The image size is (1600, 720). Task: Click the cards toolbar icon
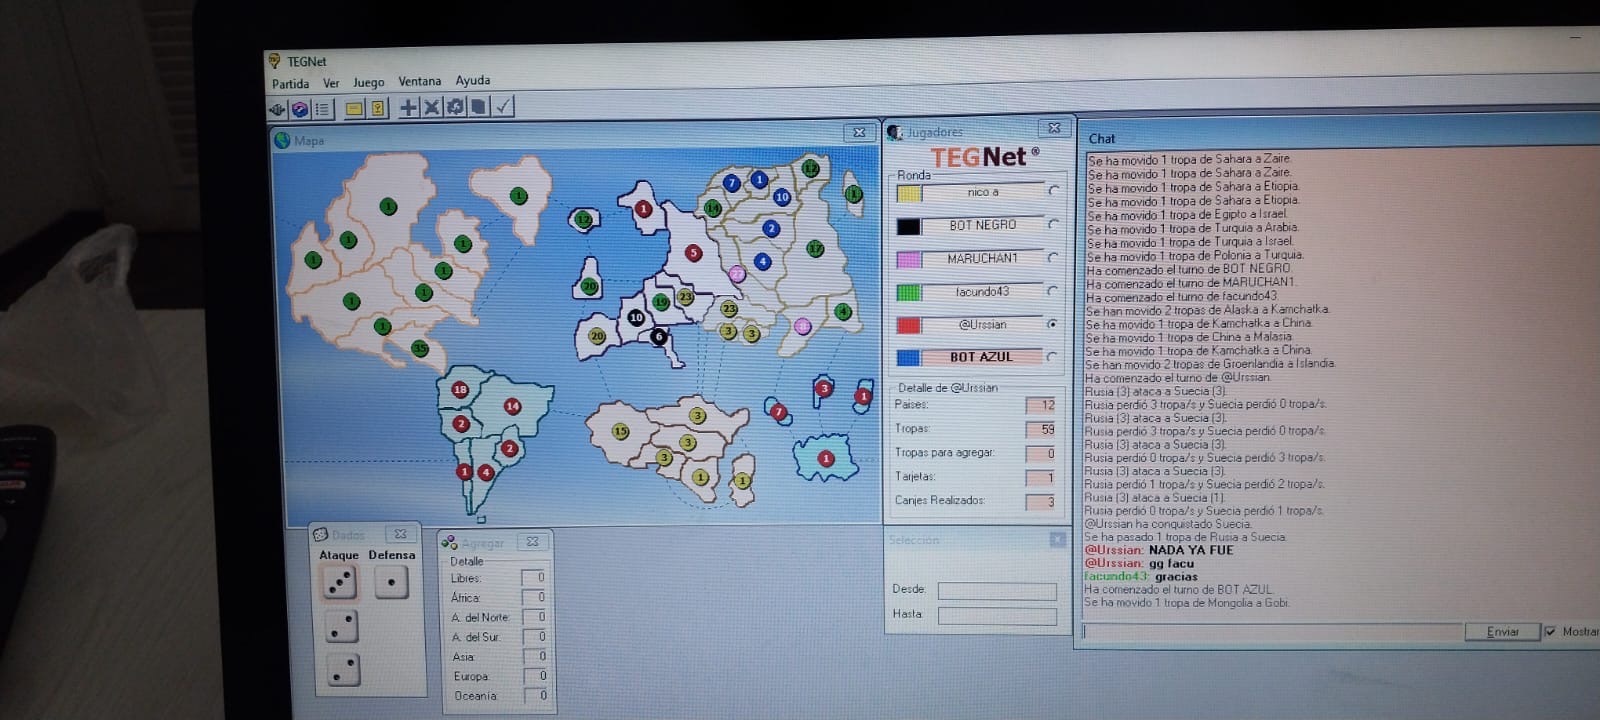[x=479, y=107]
